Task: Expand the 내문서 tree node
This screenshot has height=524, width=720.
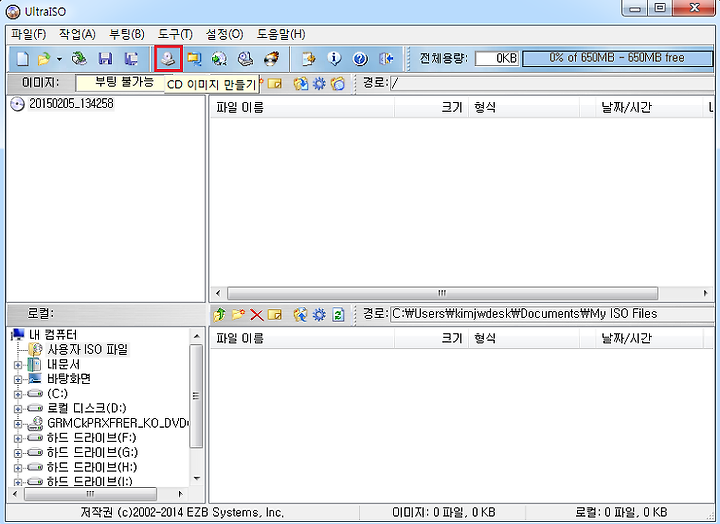Action: point(18,365)
